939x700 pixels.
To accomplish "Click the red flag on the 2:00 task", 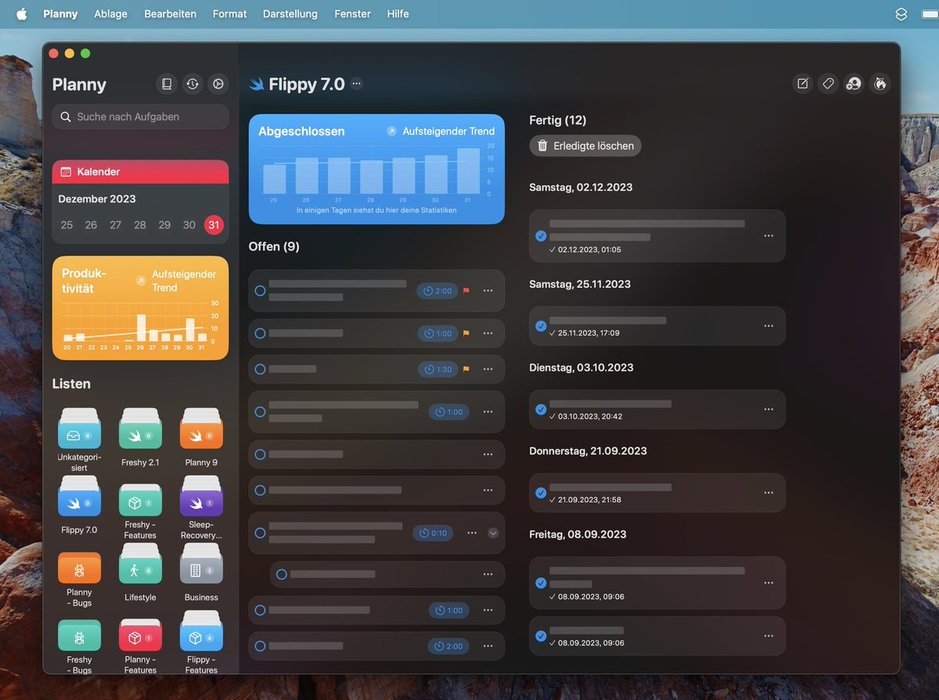I will click(x=466, y=290).
